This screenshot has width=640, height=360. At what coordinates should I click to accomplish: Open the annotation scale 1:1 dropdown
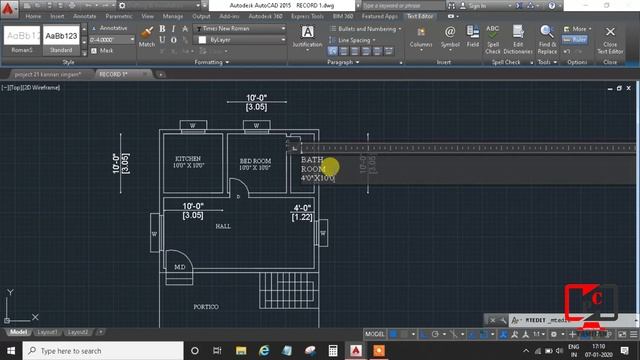pyautogui.click(x=539, y=334)
